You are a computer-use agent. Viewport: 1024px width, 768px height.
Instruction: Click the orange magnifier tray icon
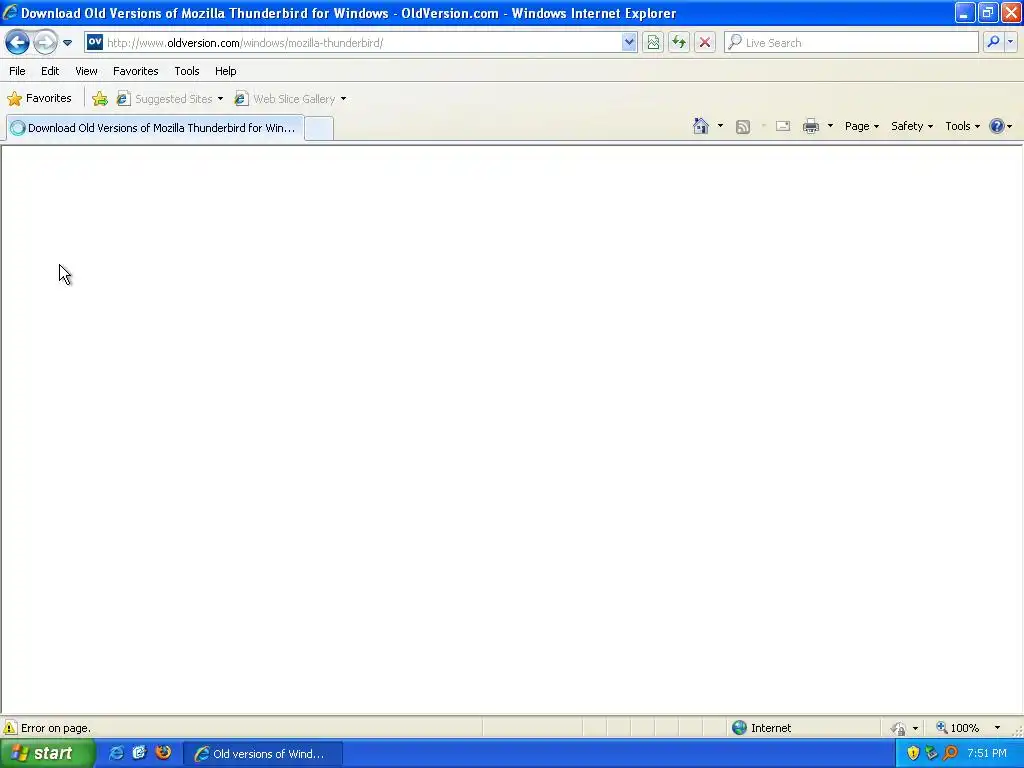click(x=950, y=754)
